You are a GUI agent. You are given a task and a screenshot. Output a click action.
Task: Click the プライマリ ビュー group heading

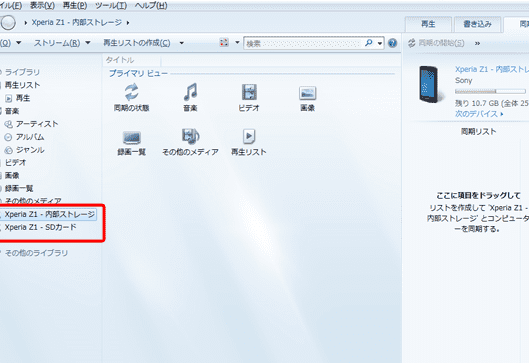click(138, 73)
